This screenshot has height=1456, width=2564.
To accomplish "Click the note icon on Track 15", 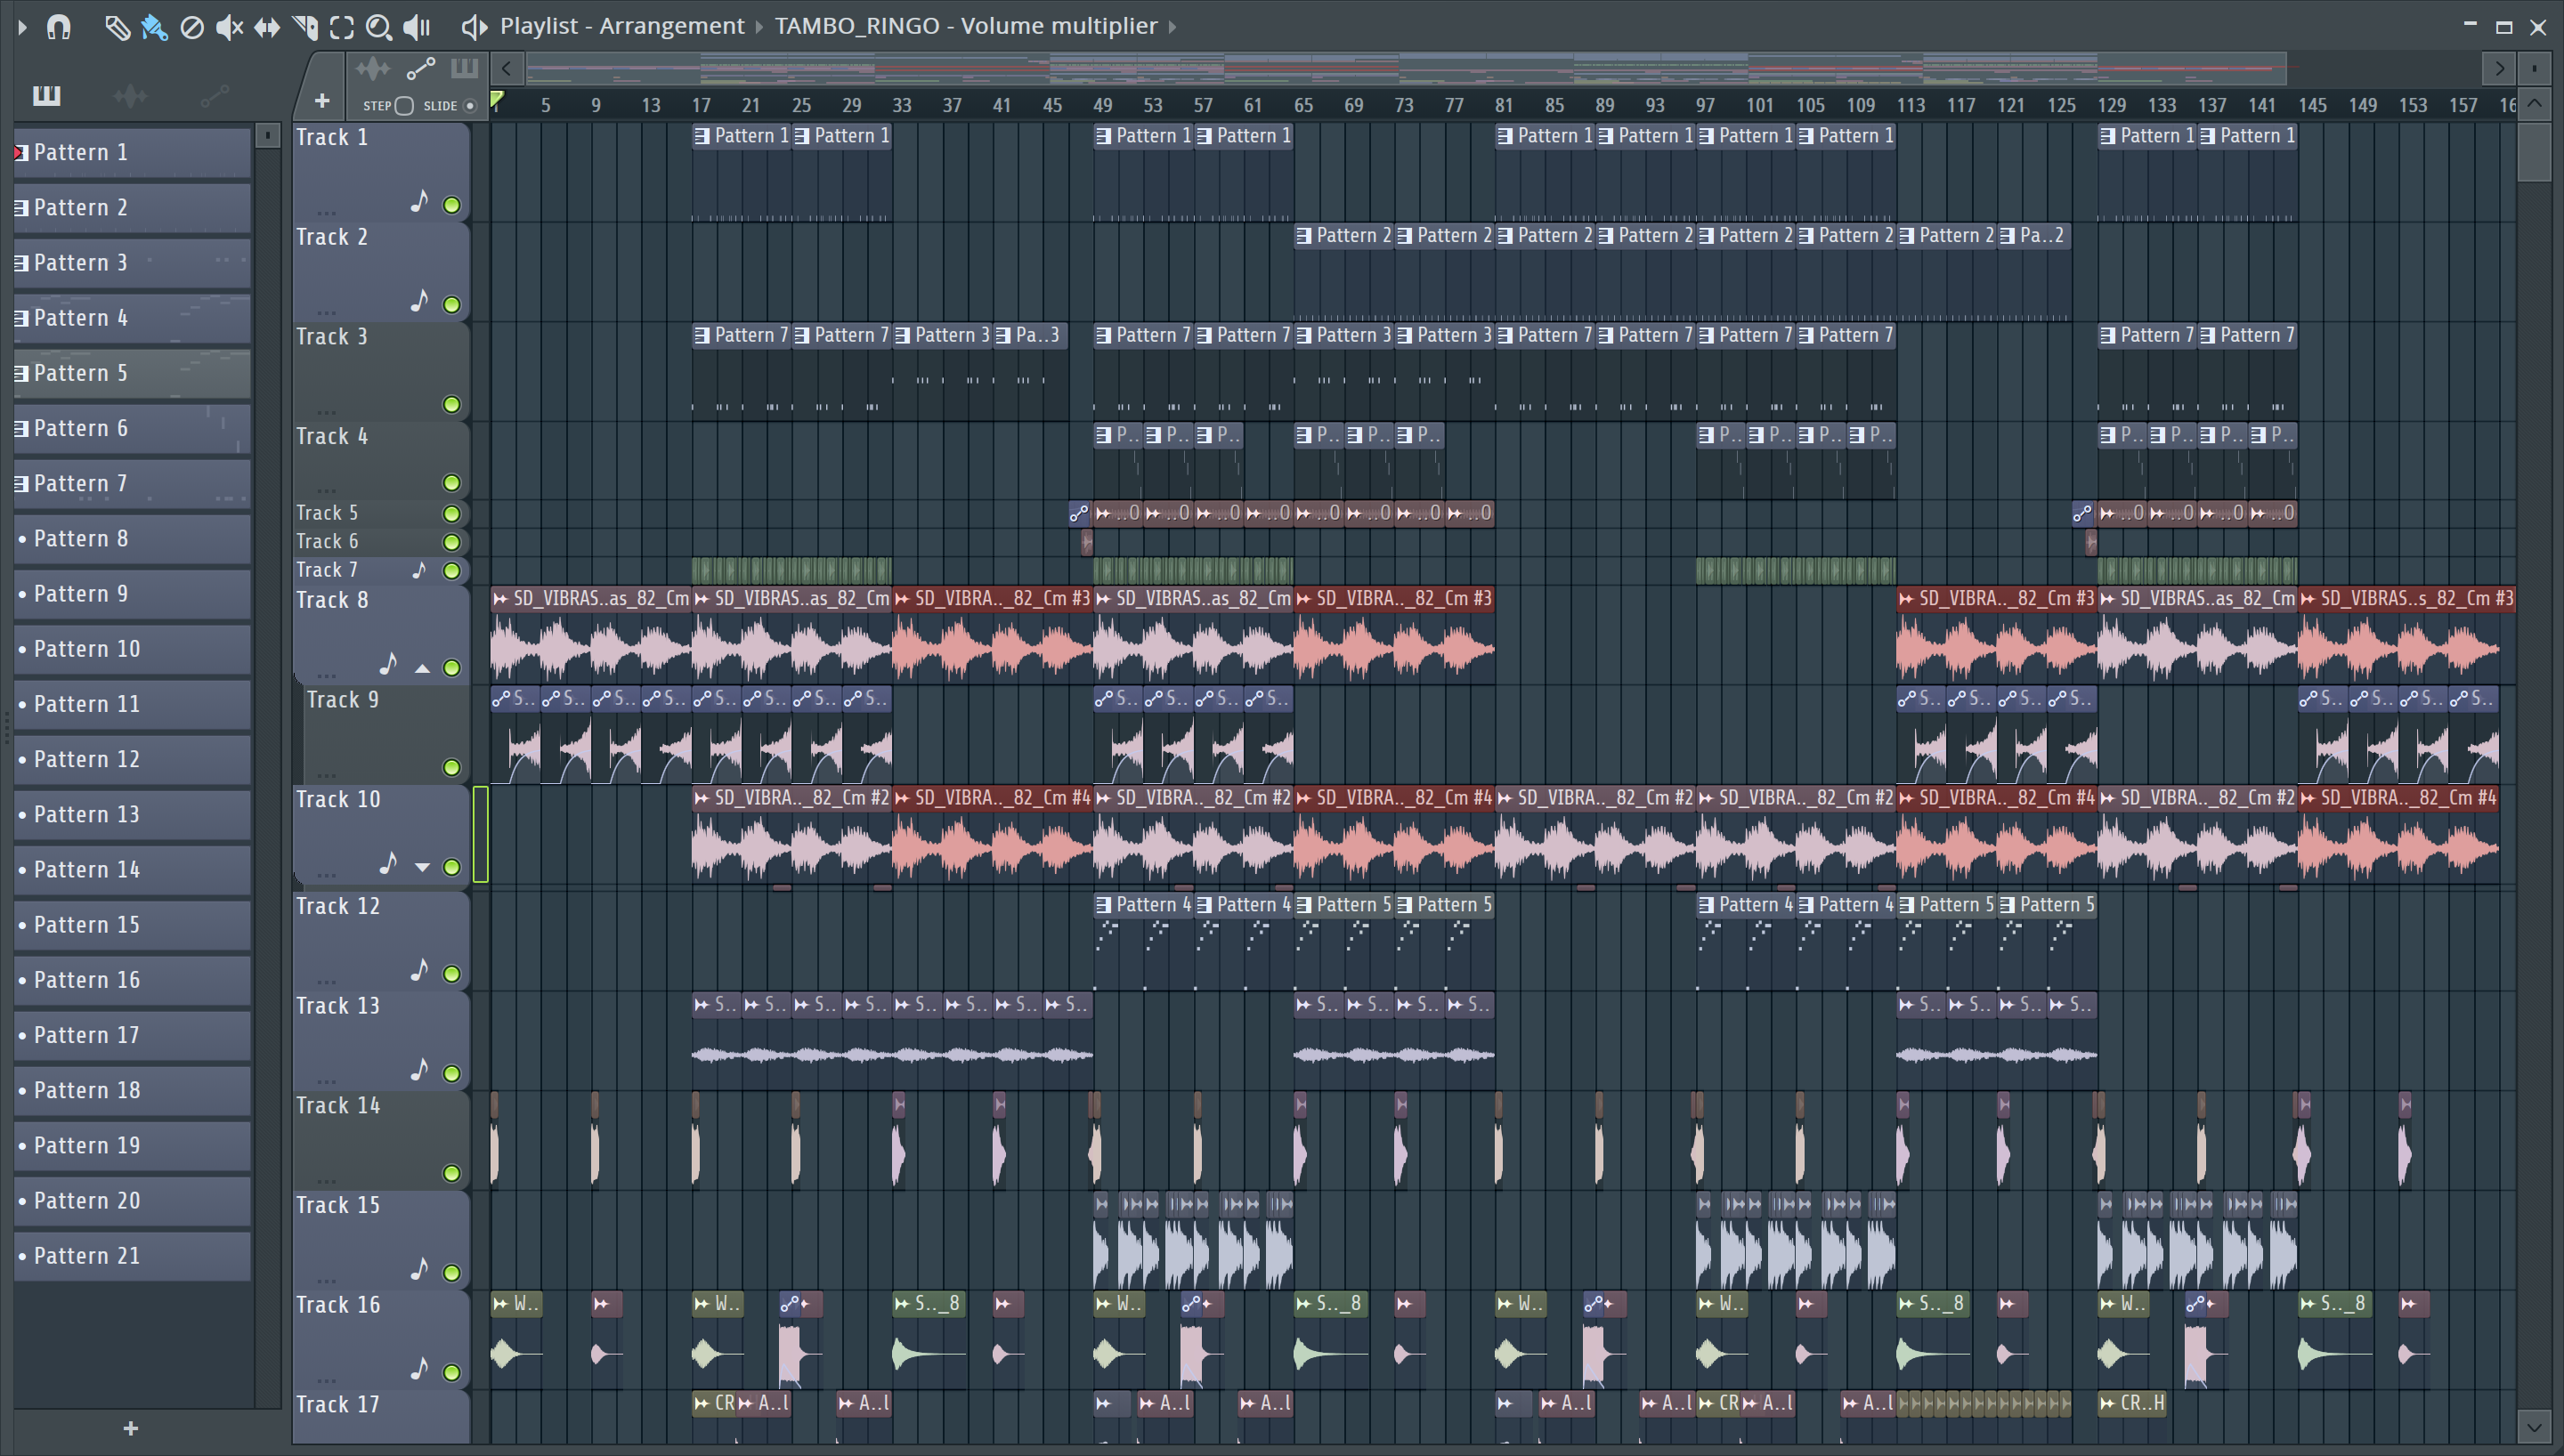I will click(x=420, y=1269).
